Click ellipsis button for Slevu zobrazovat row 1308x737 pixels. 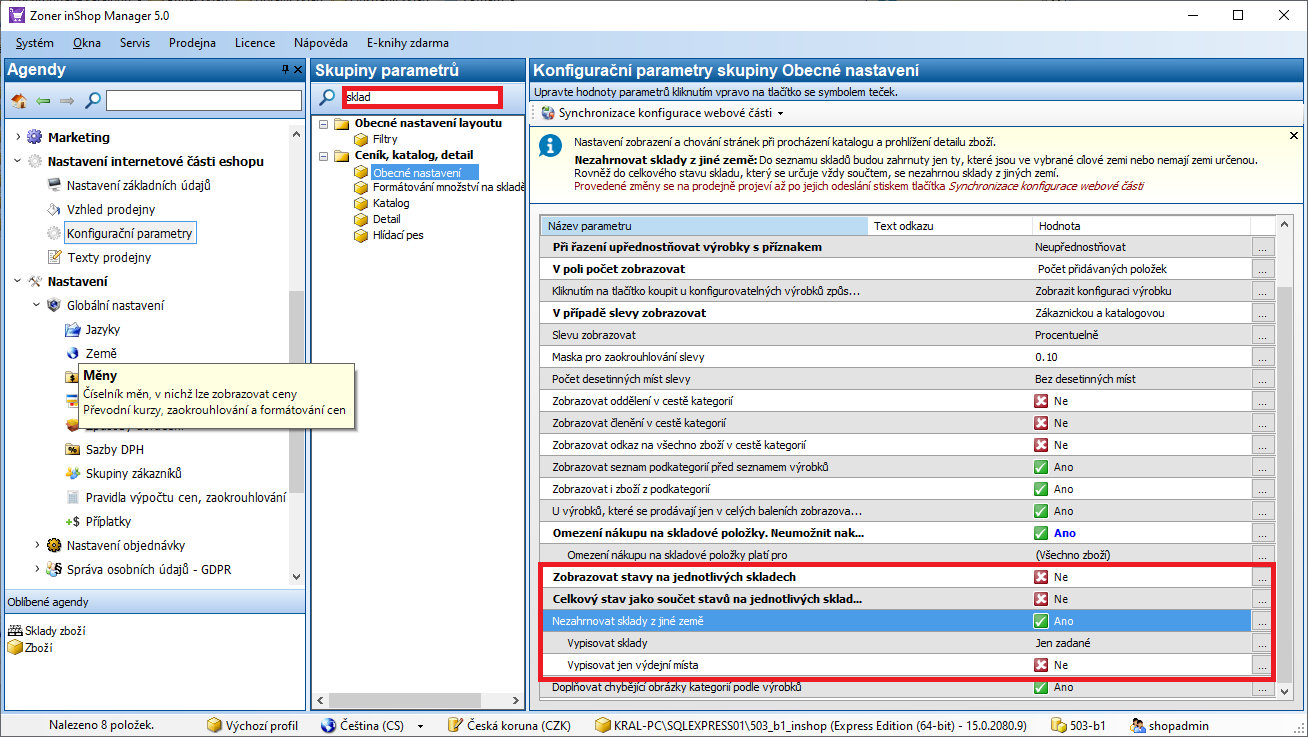click(x=1263, y=335)
